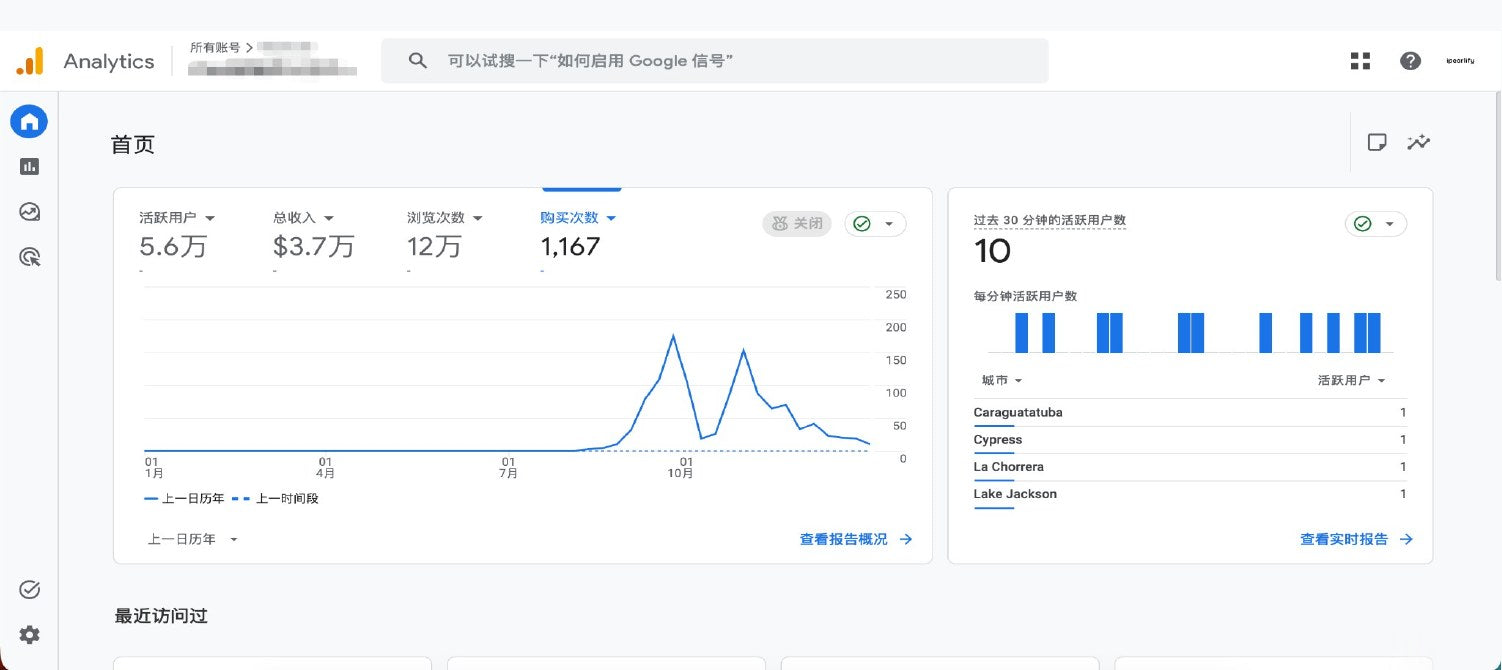
Task: Open 活跃用户 dropdown in realtime table
Action: pyautogui.click(x=1351, y=381)
